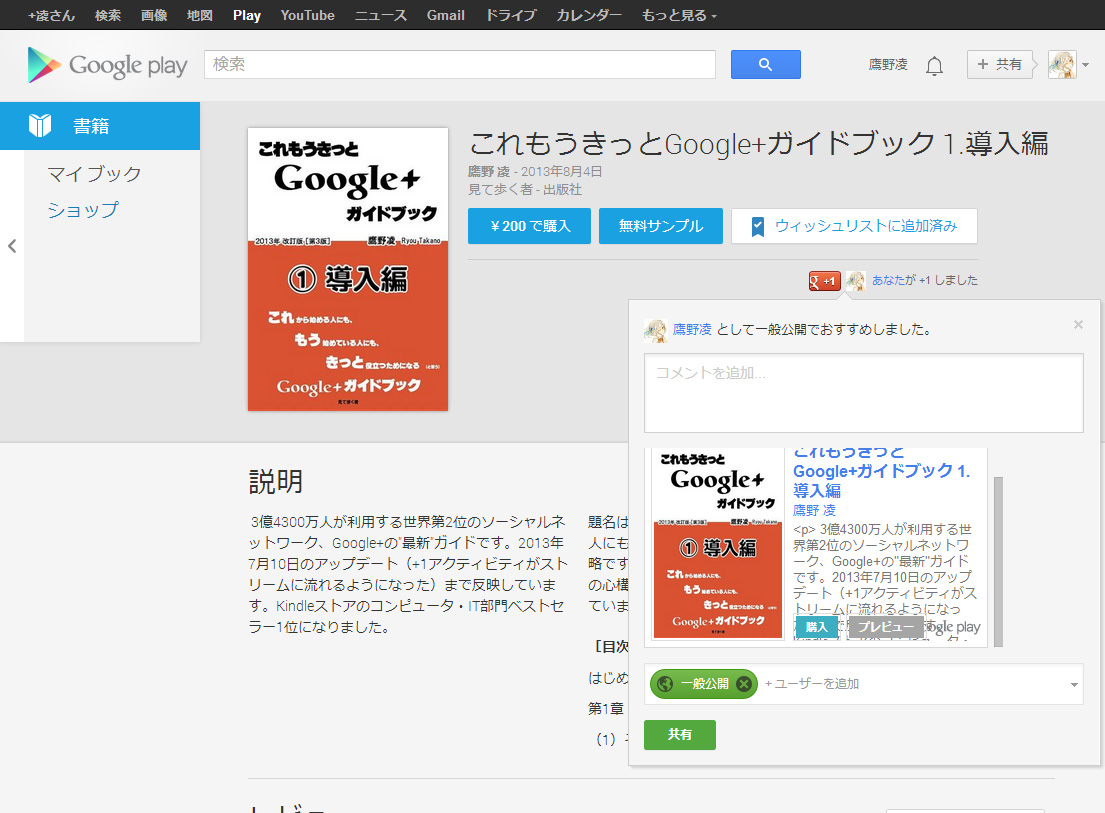The width and height of the screenshot is (1105, 813).
Task: Open Gmail in the top bar
Action: coord(445,15)
